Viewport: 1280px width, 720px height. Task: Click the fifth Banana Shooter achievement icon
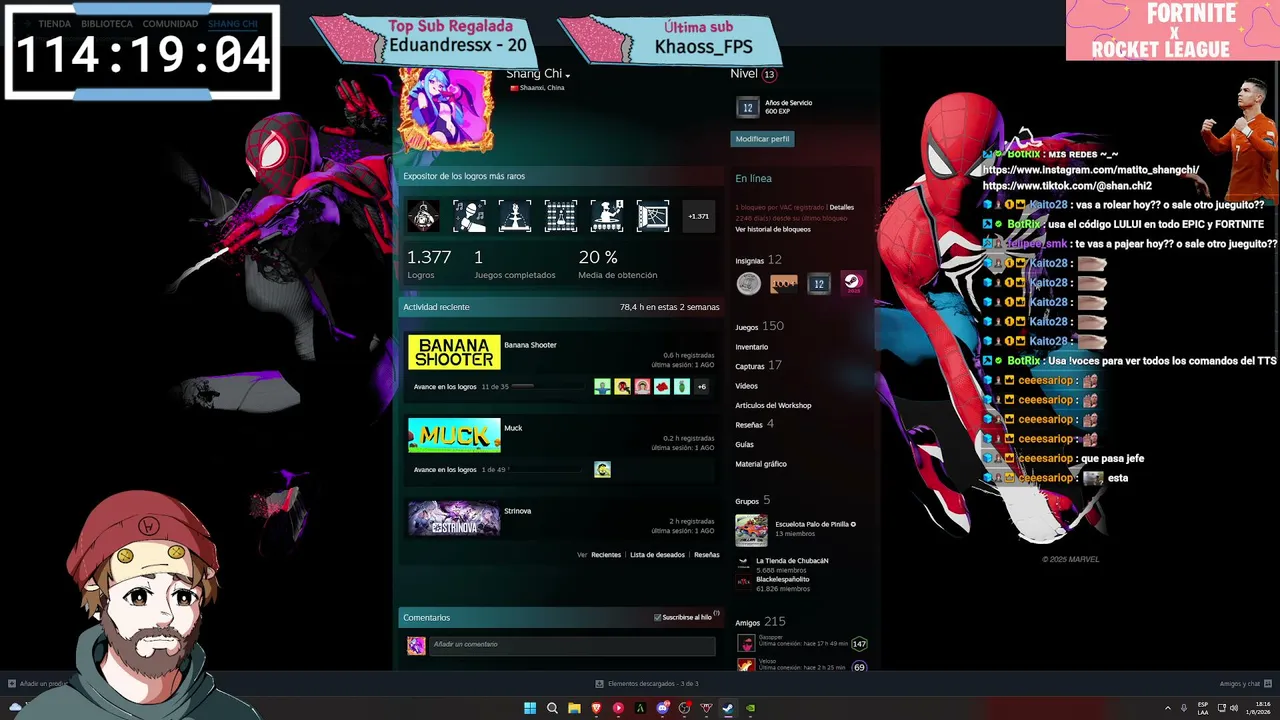(682, 386)
